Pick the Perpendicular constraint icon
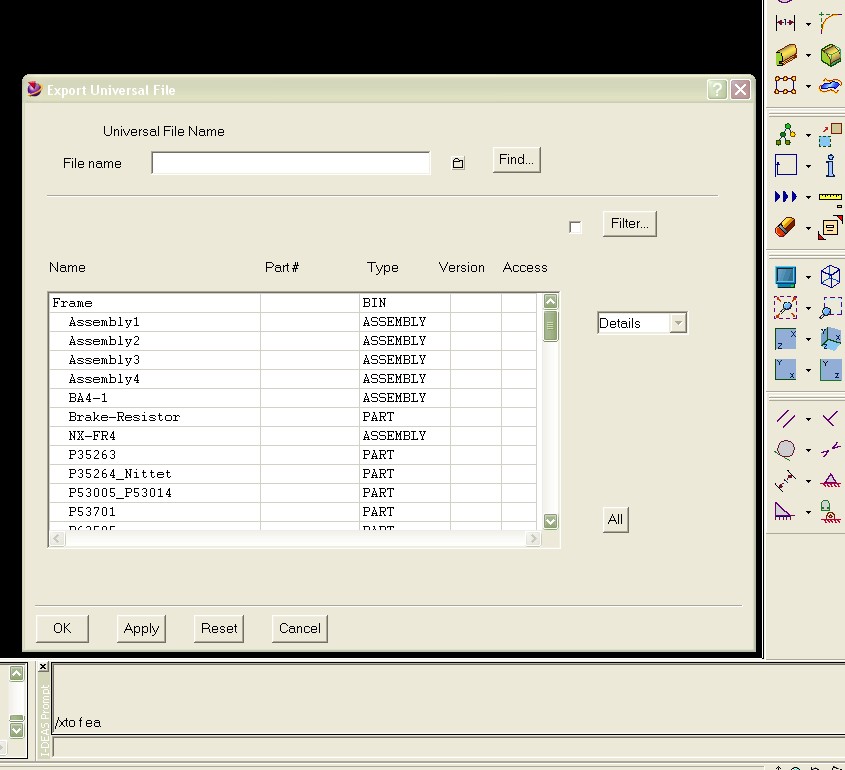This screenshot has width=845, height=770. (x=830, y=419)
